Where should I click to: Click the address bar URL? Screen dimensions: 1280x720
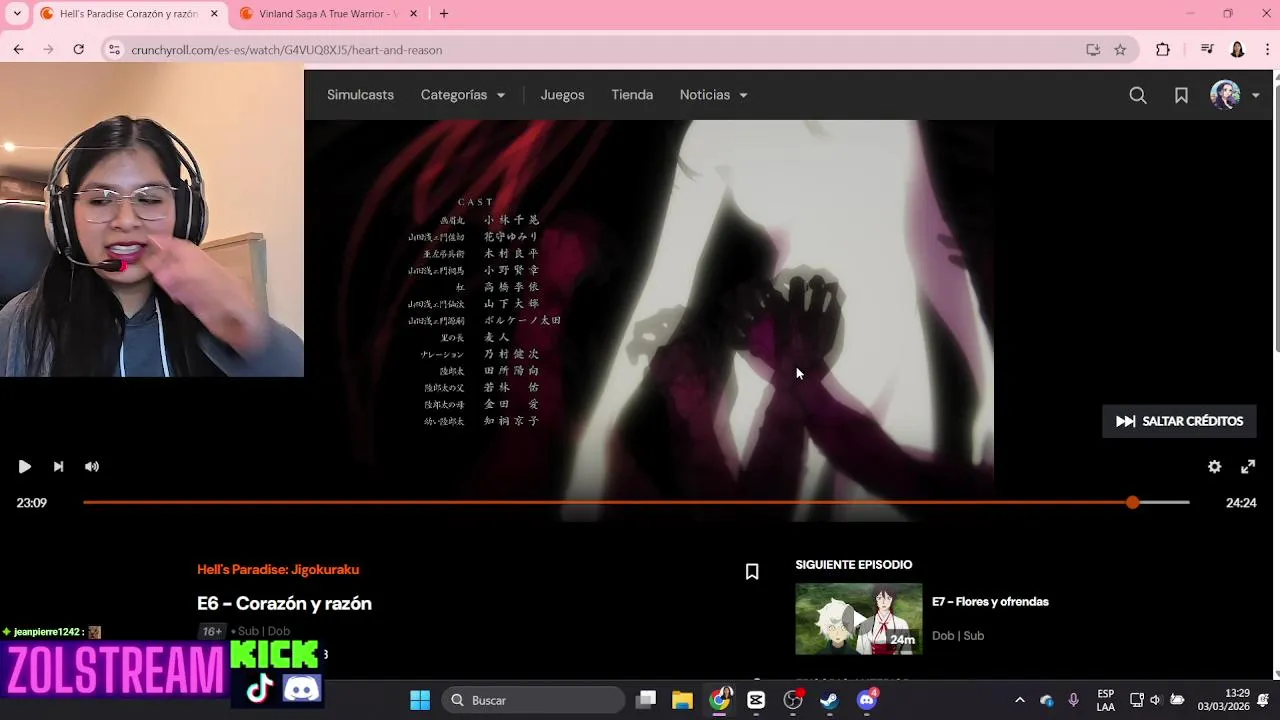(x=287, y=50)
